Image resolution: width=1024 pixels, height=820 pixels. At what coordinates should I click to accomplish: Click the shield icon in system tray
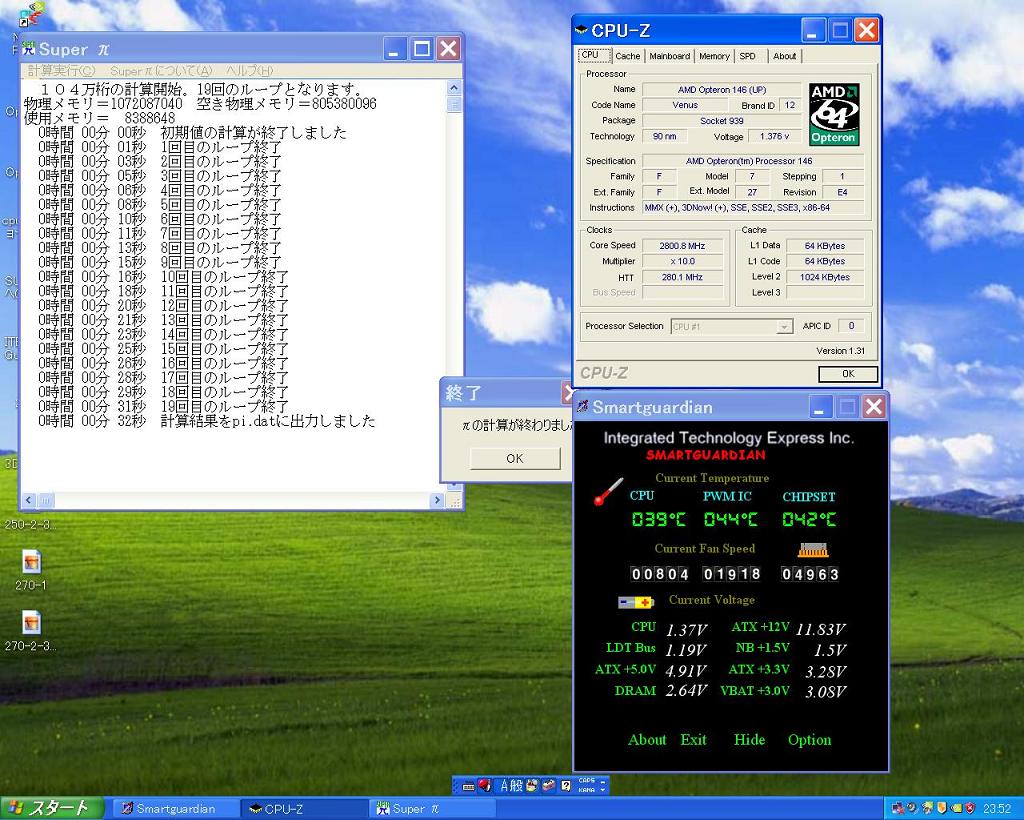[x=941, y=808]
